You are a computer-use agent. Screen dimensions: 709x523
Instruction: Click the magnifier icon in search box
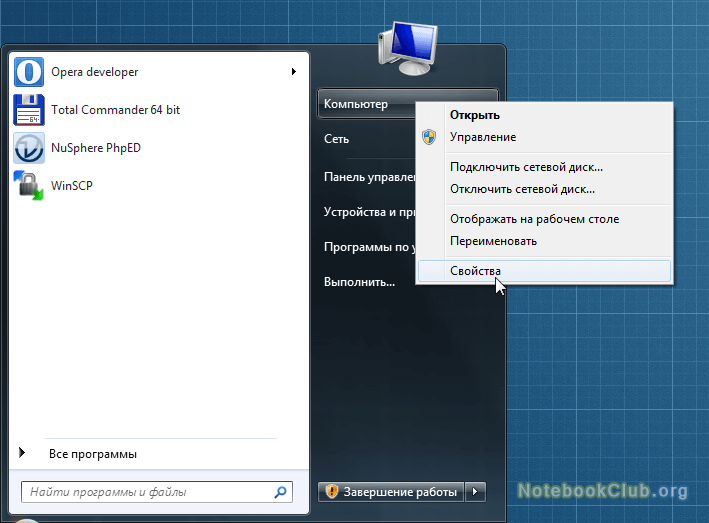click(x=280, y=492)
